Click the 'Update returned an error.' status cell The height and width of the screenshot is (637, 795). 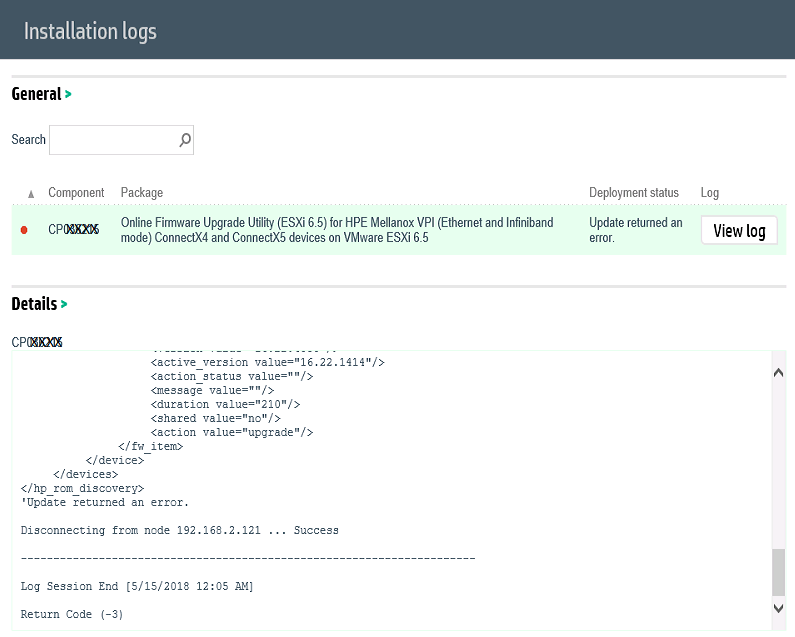pos(636,230)
